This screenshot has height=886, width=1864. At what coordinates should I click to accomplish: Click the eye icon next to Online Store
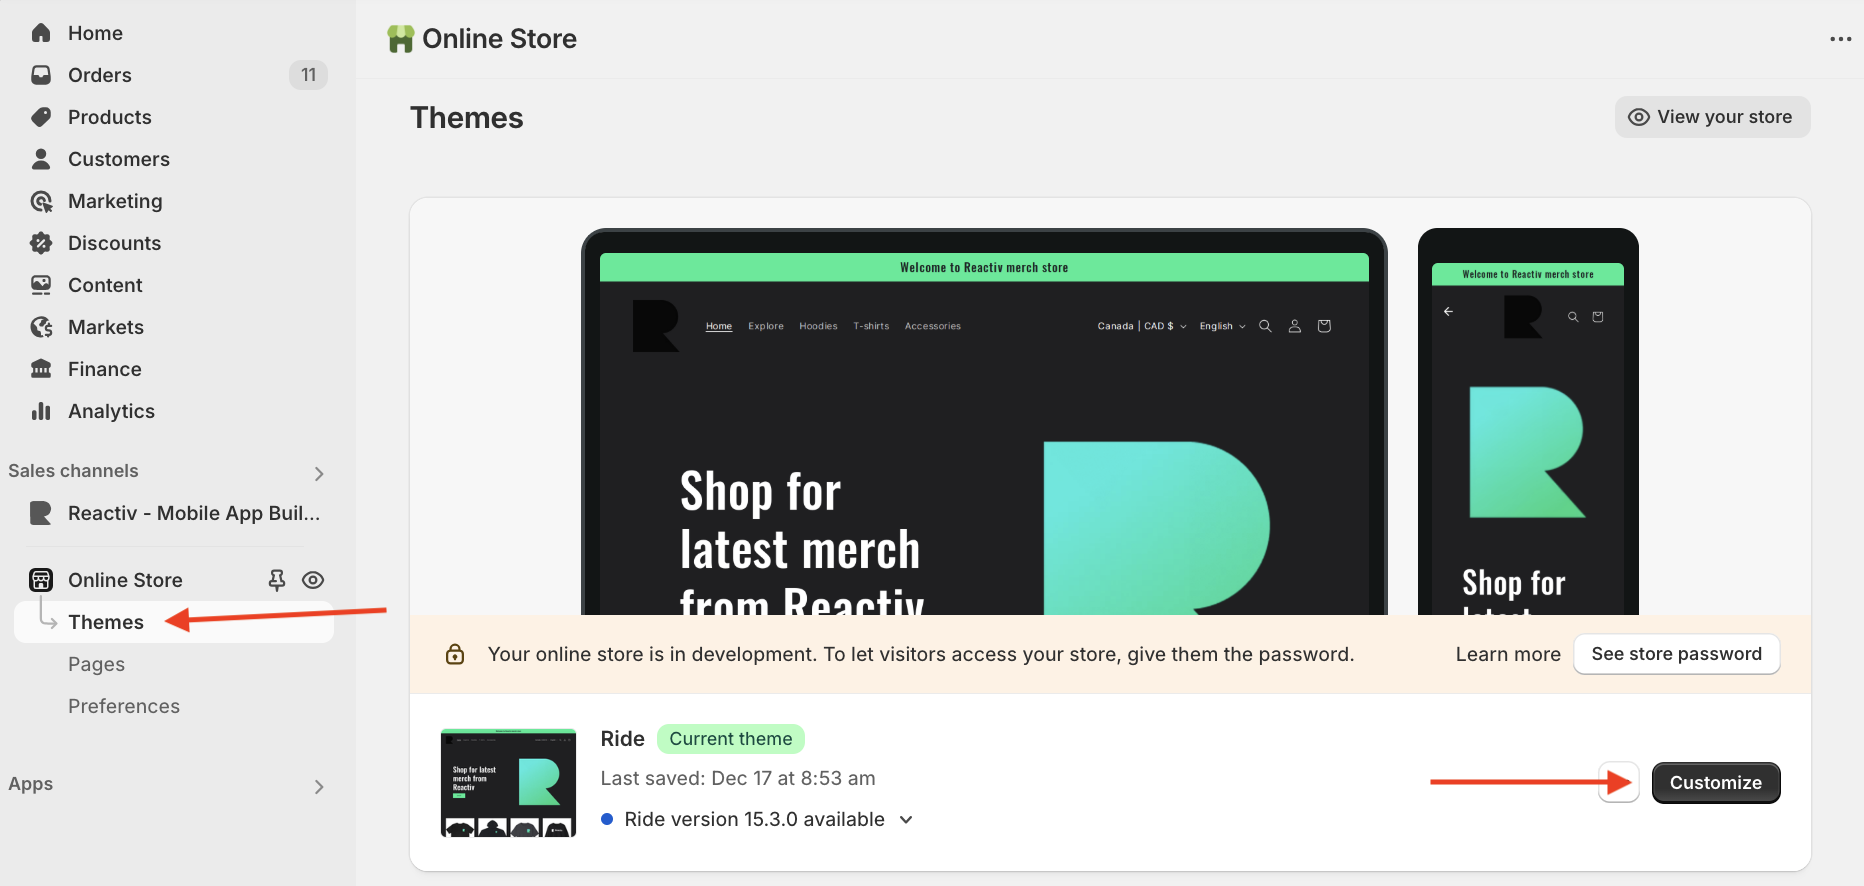click(x=313, y=580)
